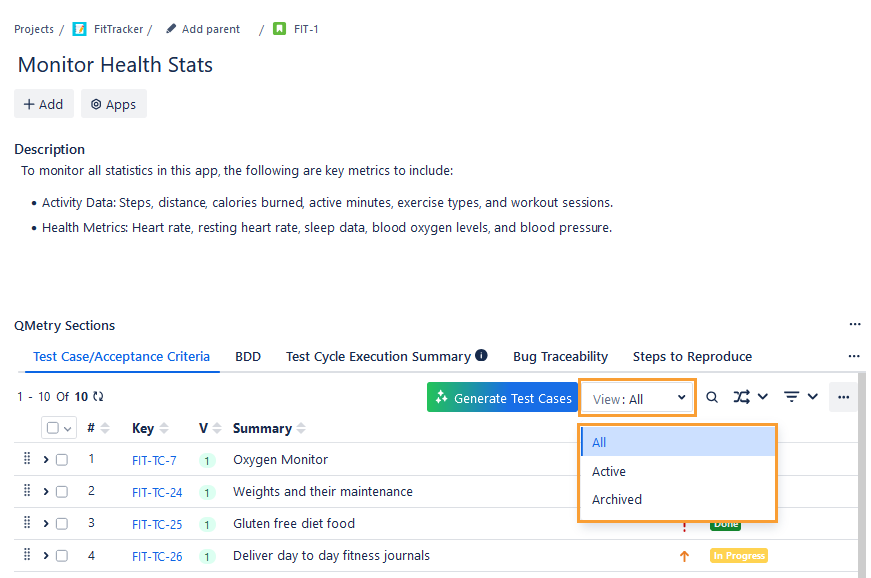Choose Archived from the View dropdown list
The height and width of the screenshot is (578, 871).
coord(617,499)
